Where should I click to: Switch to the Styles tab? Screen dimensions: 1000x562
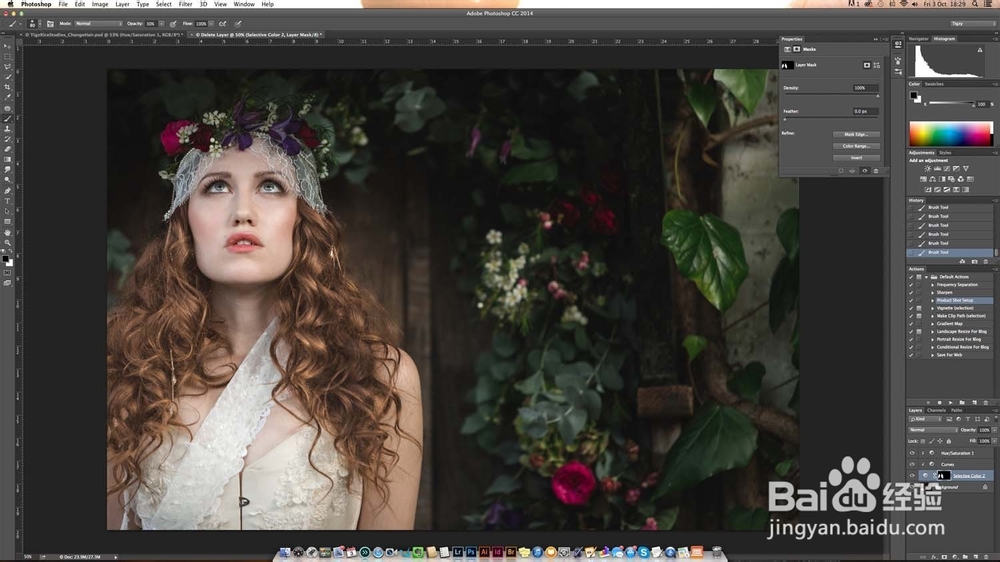(x=945, y=152)
